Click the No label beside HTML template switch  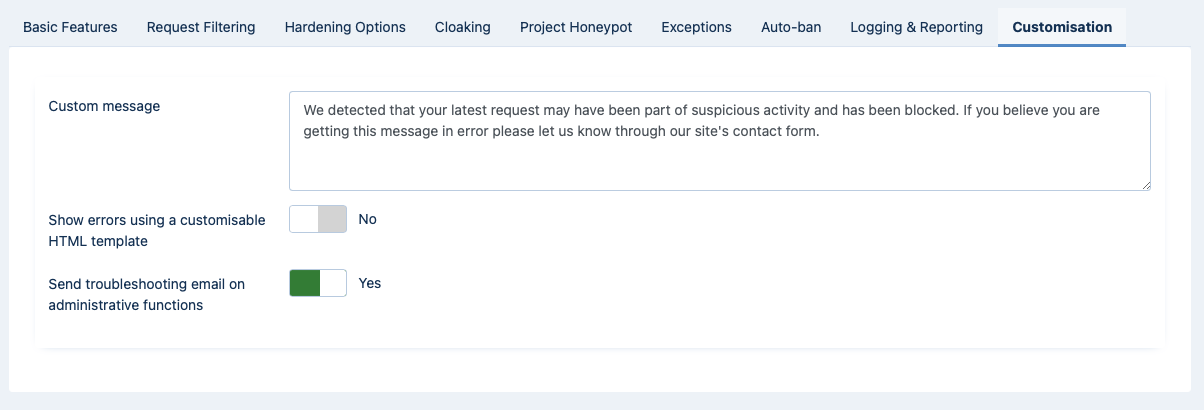point(367,219)
